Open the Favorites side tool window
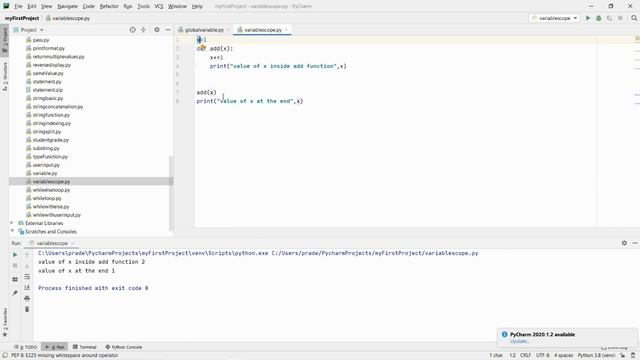This screenshot has height=360, width=640. pos(5,322)
